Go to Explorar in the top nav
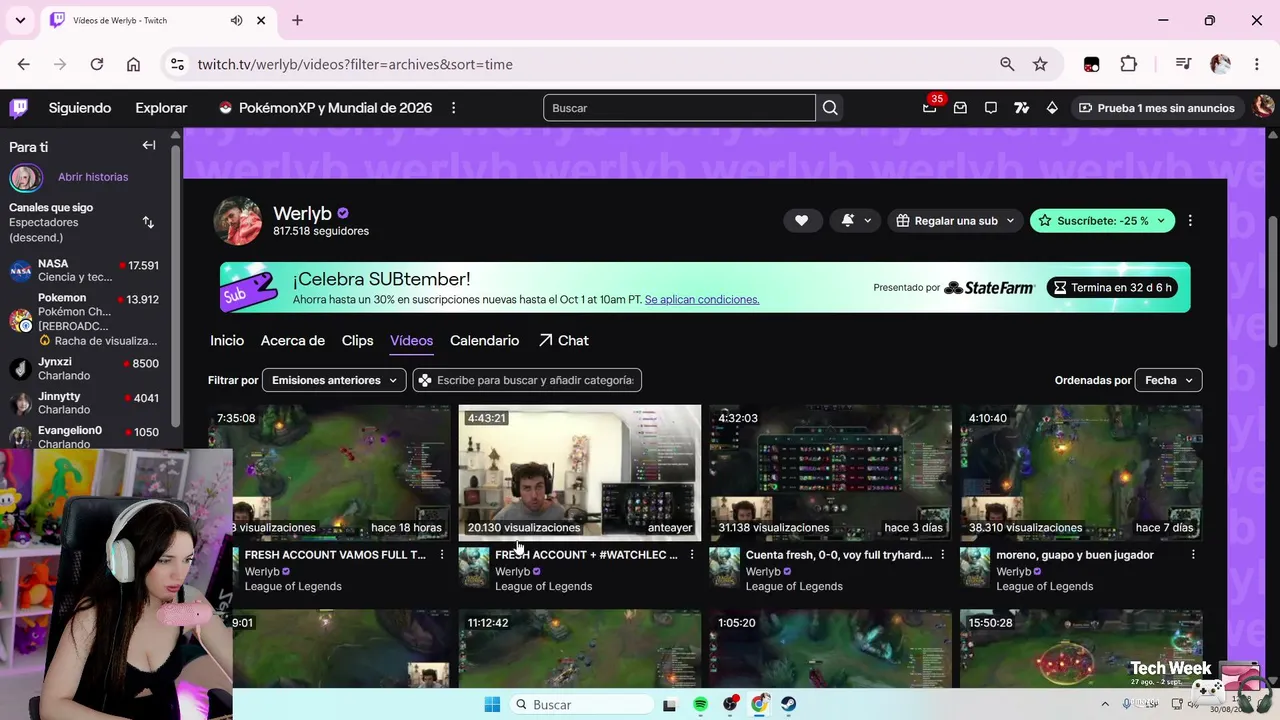1280x720 pixels. (x=161, y=107)
